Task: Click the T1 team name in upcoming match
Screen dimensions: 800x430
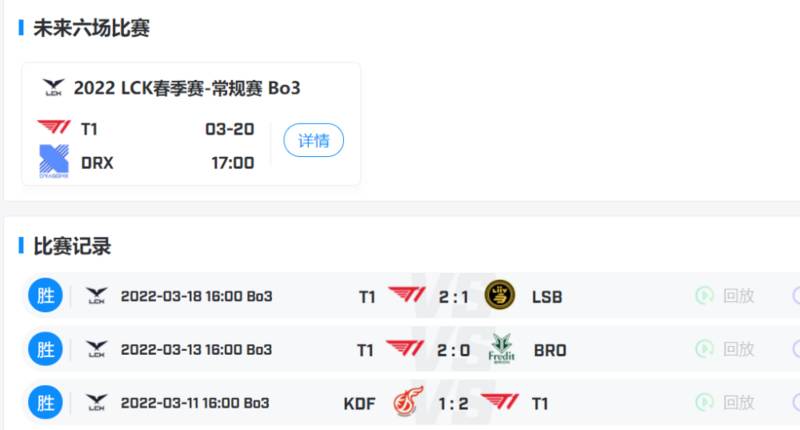Action: pyautogui.click(x=90, y=128)
